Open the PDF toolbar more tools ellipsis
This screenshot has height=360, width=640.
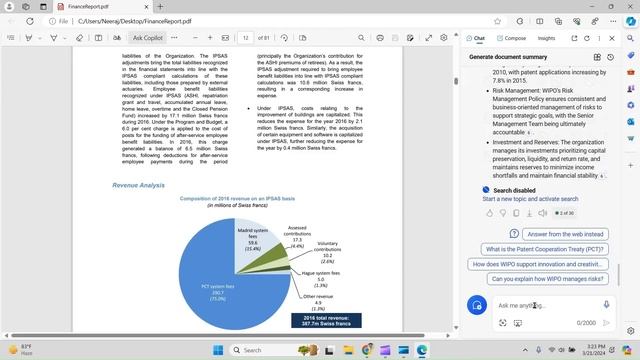[x=174, y=38]
